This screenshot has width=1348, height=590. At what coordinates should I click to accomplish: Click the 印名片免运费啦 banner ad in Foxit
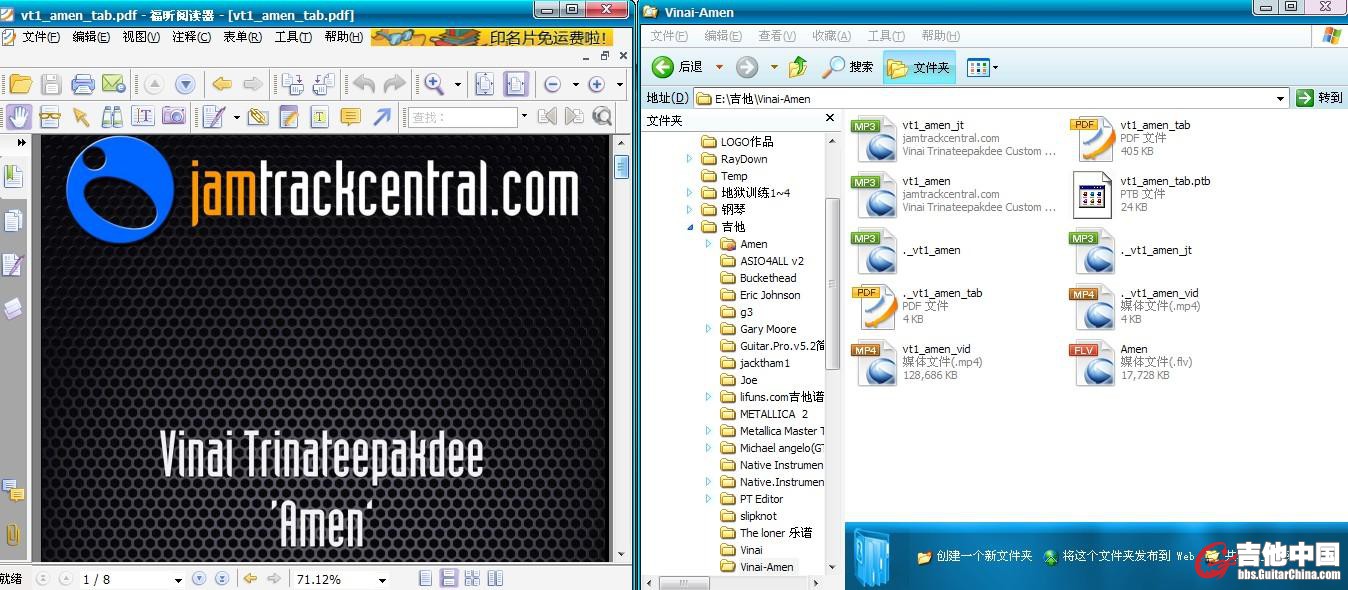(490, 38)
